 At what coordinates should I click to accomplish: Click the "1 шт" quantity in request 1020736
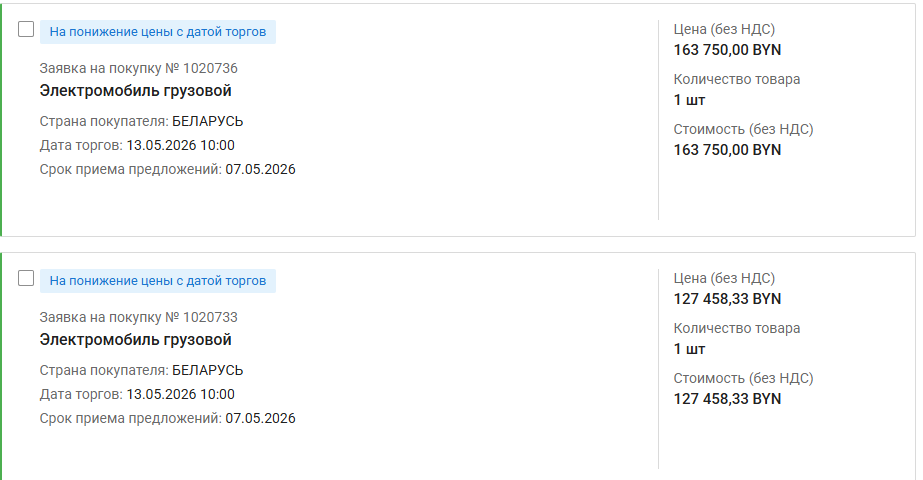click(x=689, y=99)
